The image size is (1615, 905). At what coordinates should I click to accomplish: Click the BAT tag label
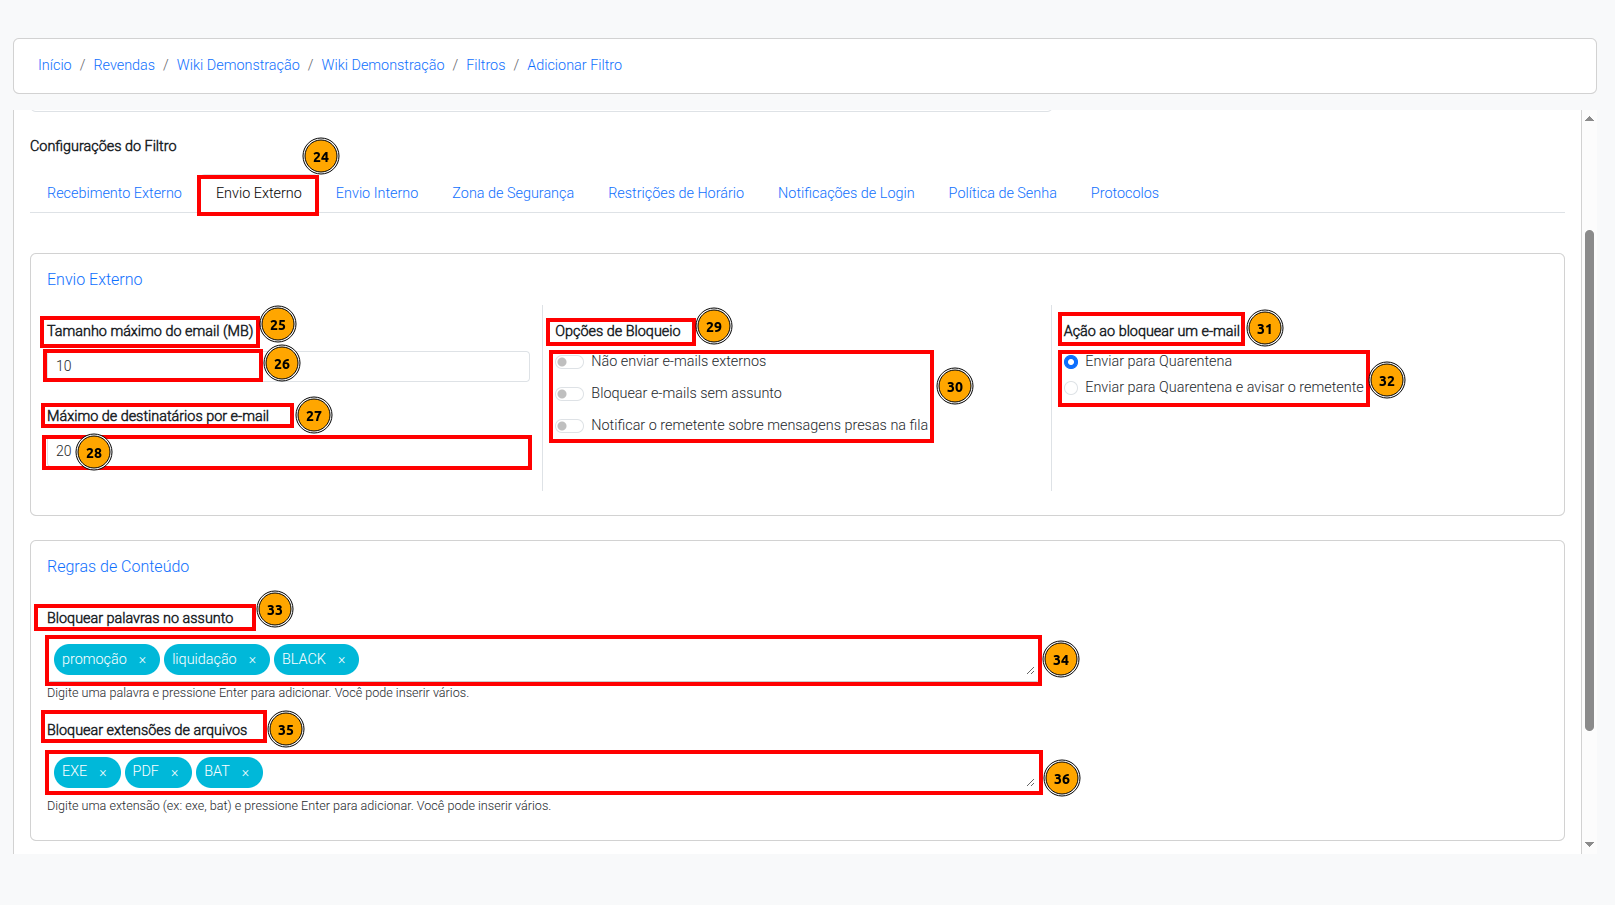click(x=217, y=772)
